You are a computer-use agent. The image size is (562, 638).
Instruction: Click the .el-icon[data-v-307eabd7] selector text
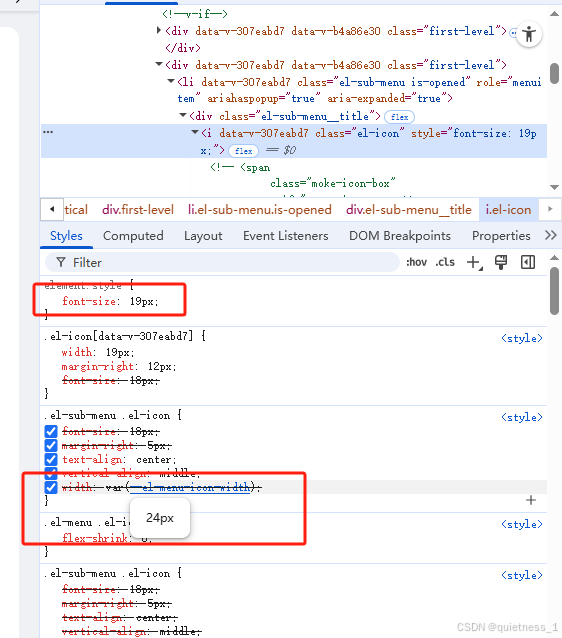(121, 336)
